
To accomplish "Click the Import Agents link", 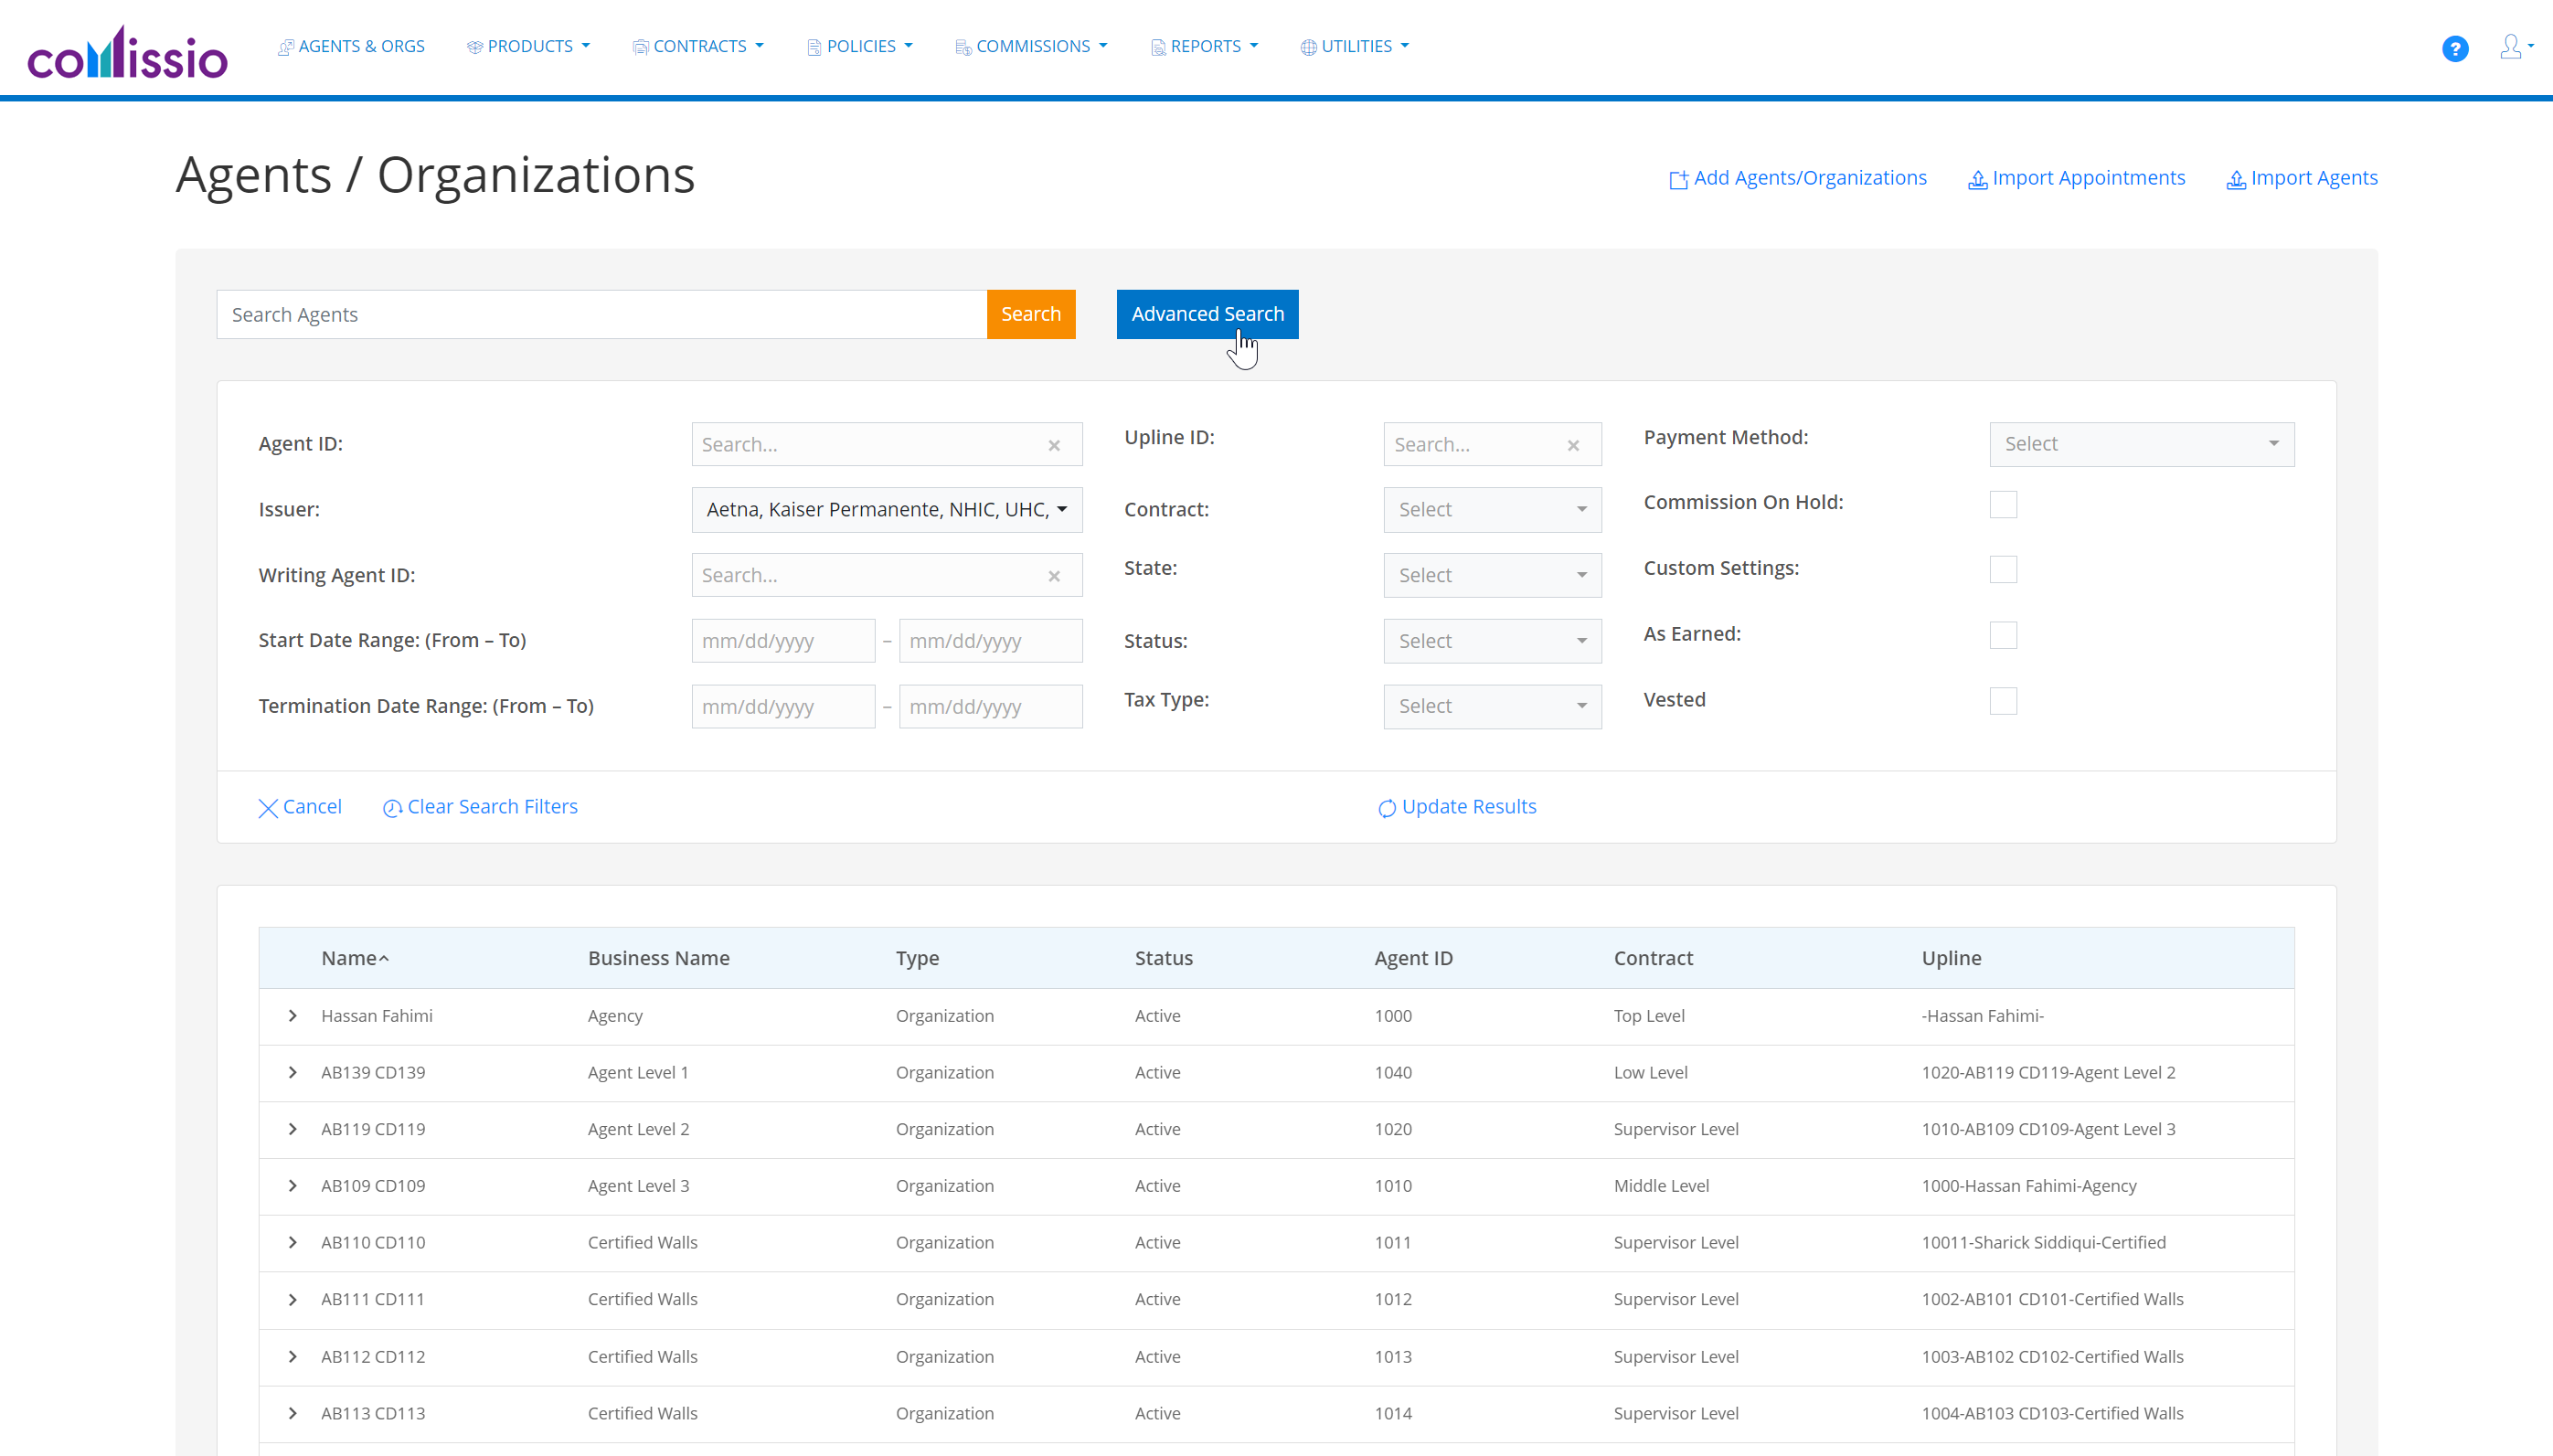I will (2302, 178).
